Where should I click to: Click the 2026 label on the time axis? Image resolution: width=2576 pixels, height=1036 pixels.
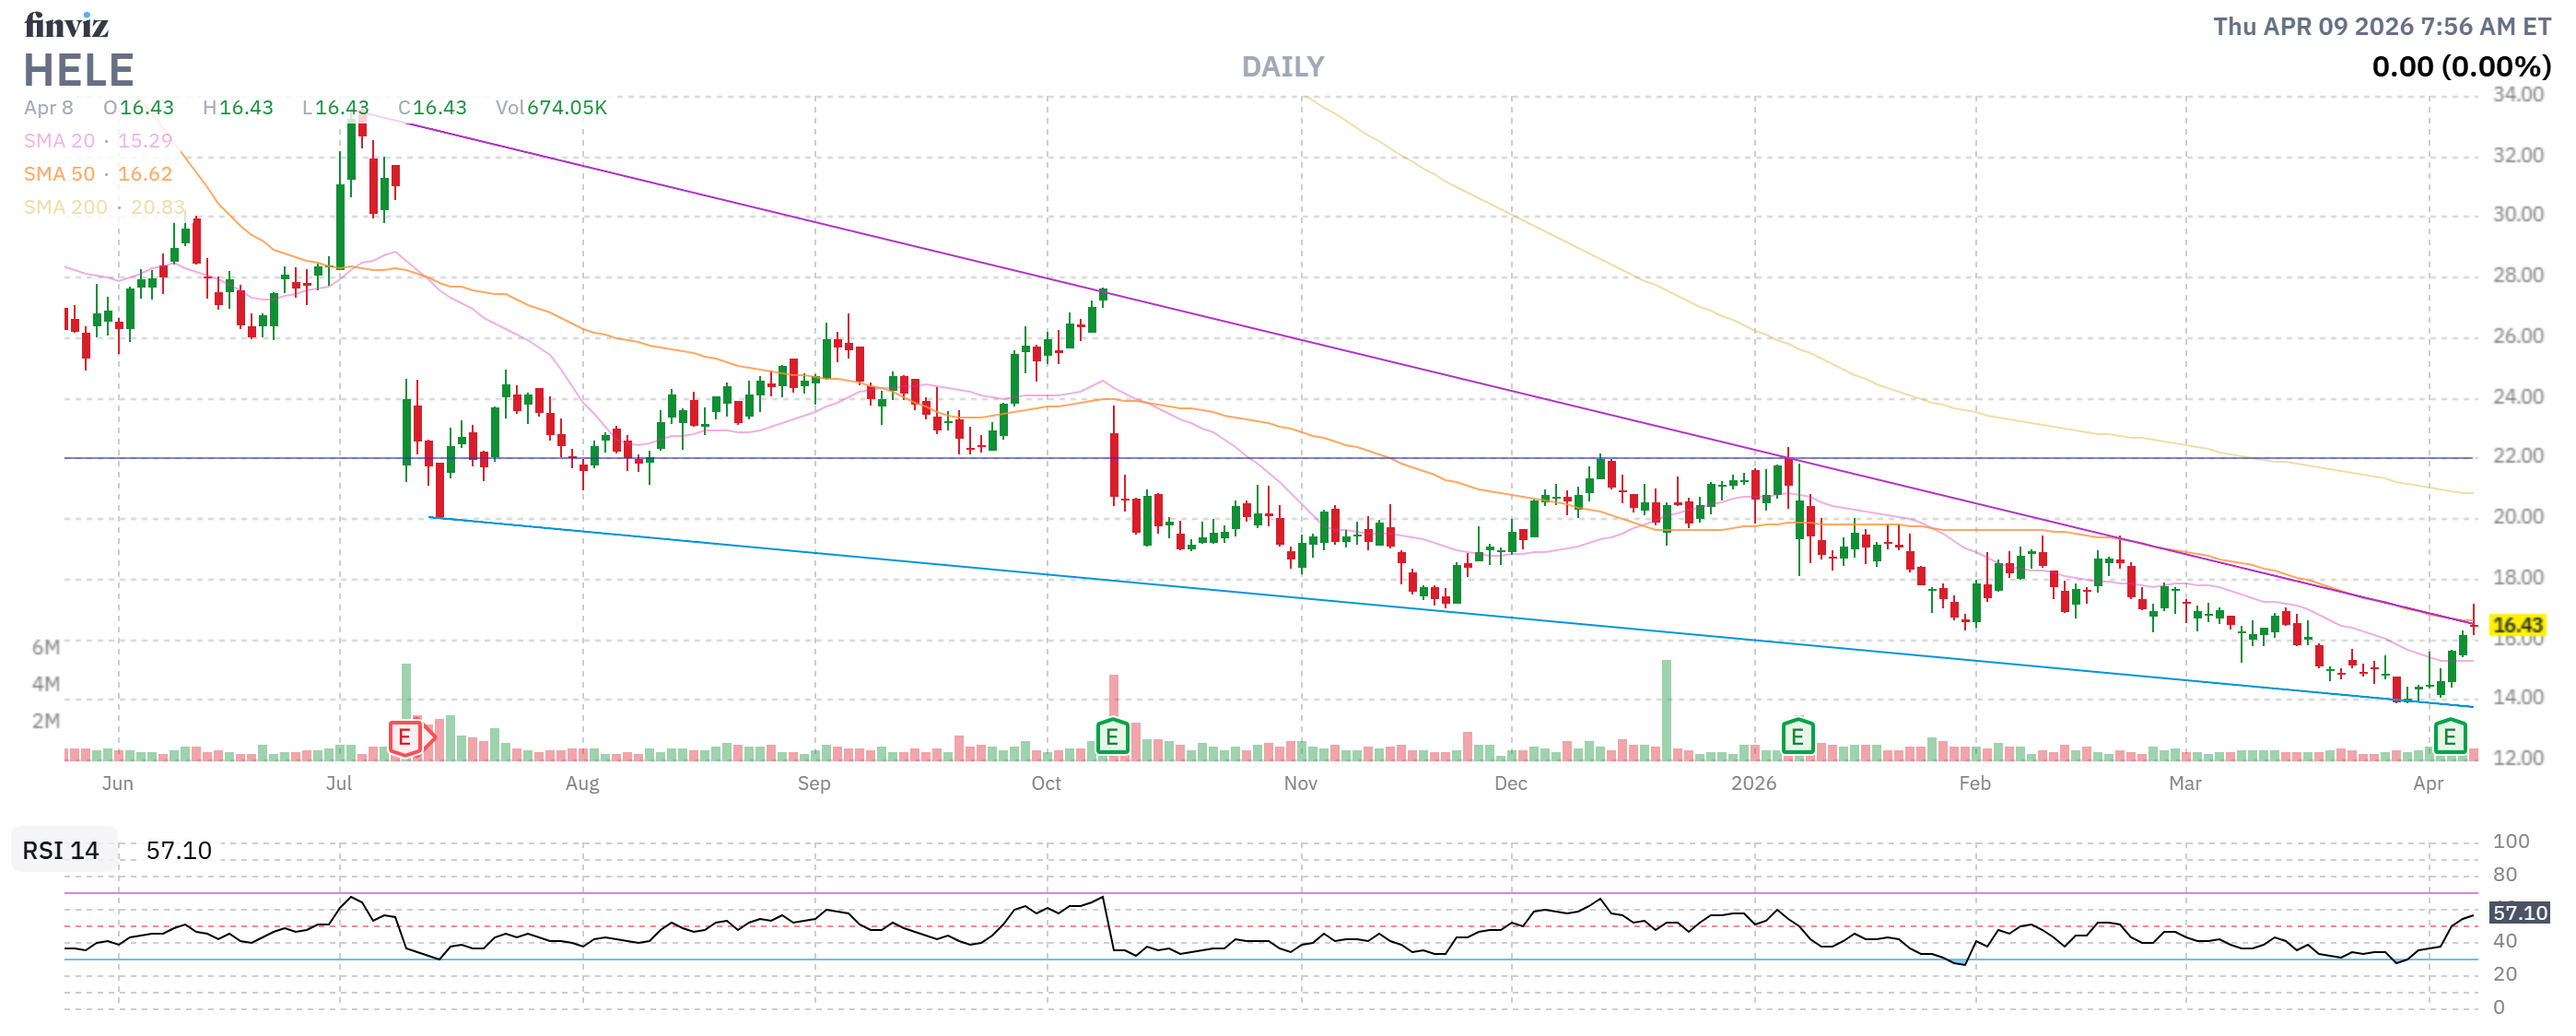click(1753, 783)
